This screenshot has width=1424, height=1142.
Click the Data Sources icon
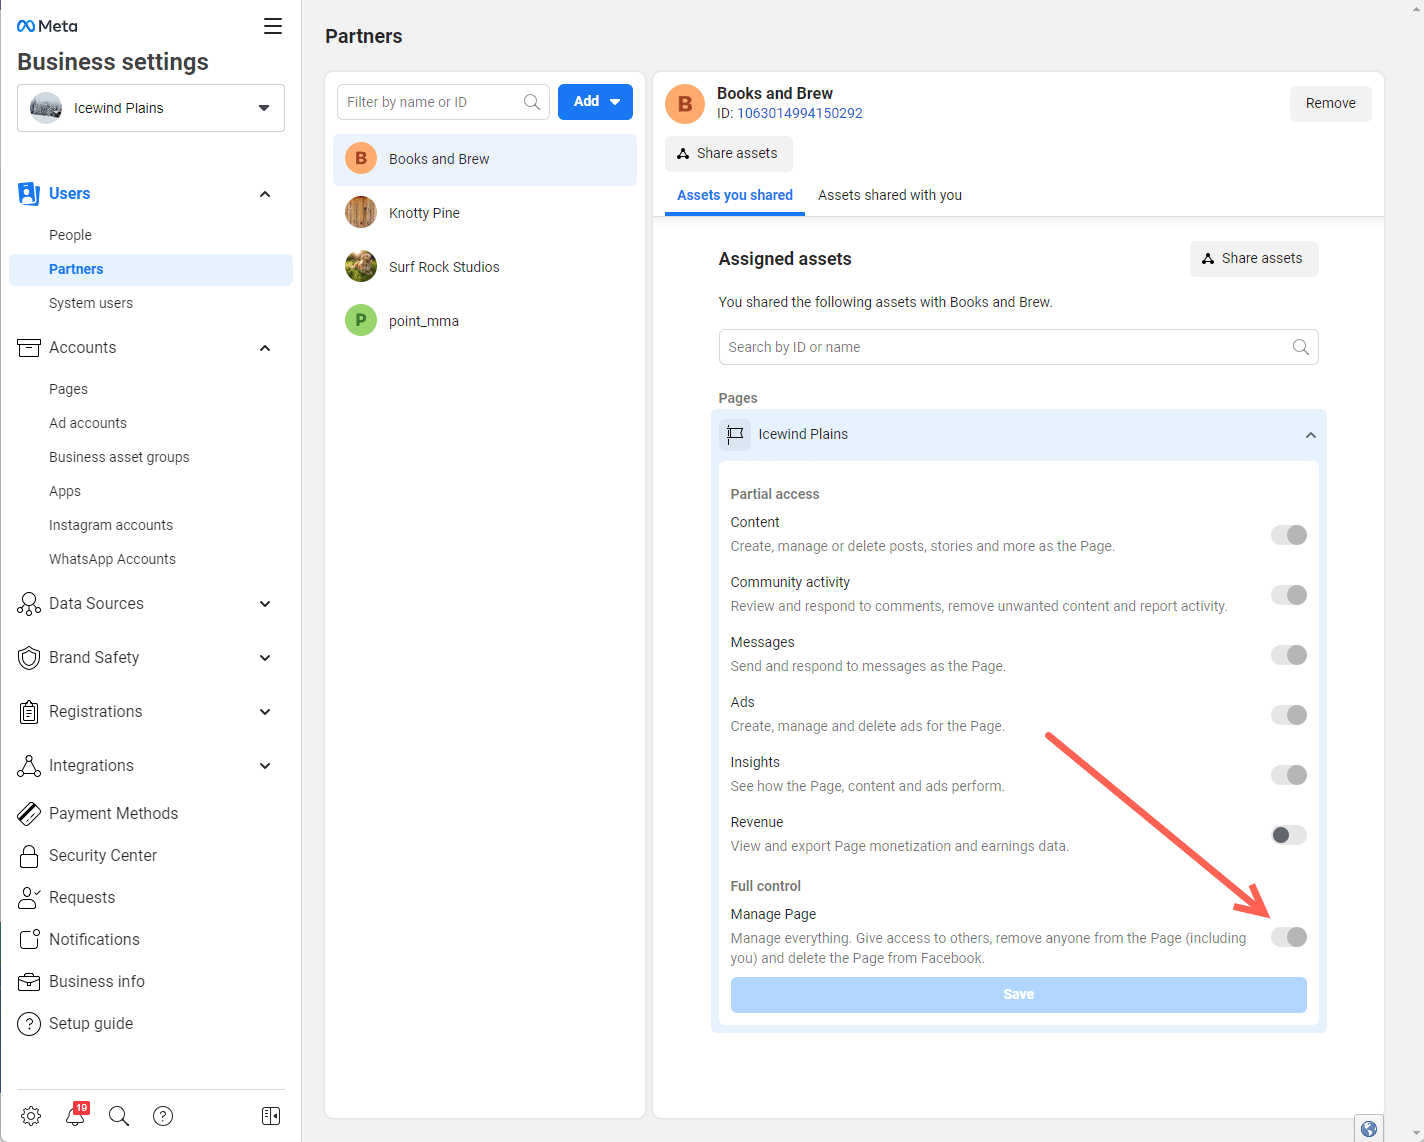click(x=29, y=604)
